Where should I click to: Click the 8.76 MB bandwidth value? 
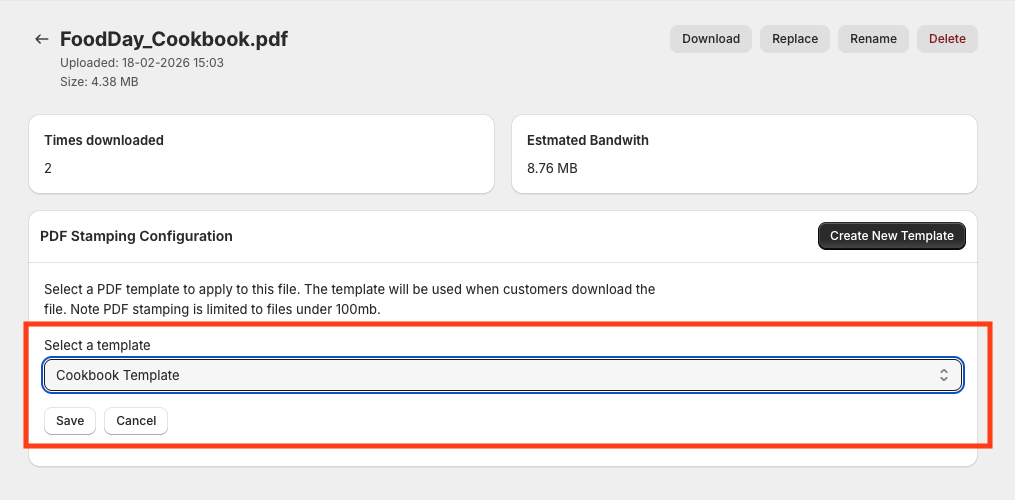552,168
